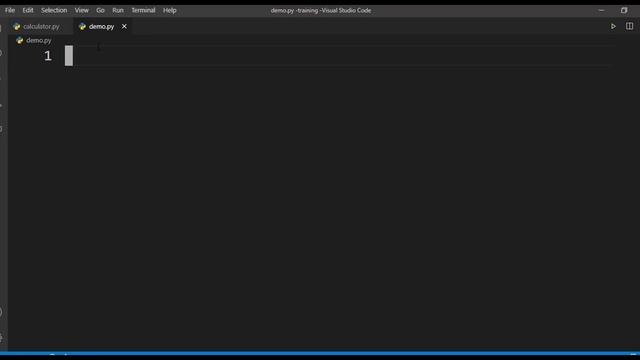
Task: Restore down the VS Code window
Action: [x=624, y=10]
